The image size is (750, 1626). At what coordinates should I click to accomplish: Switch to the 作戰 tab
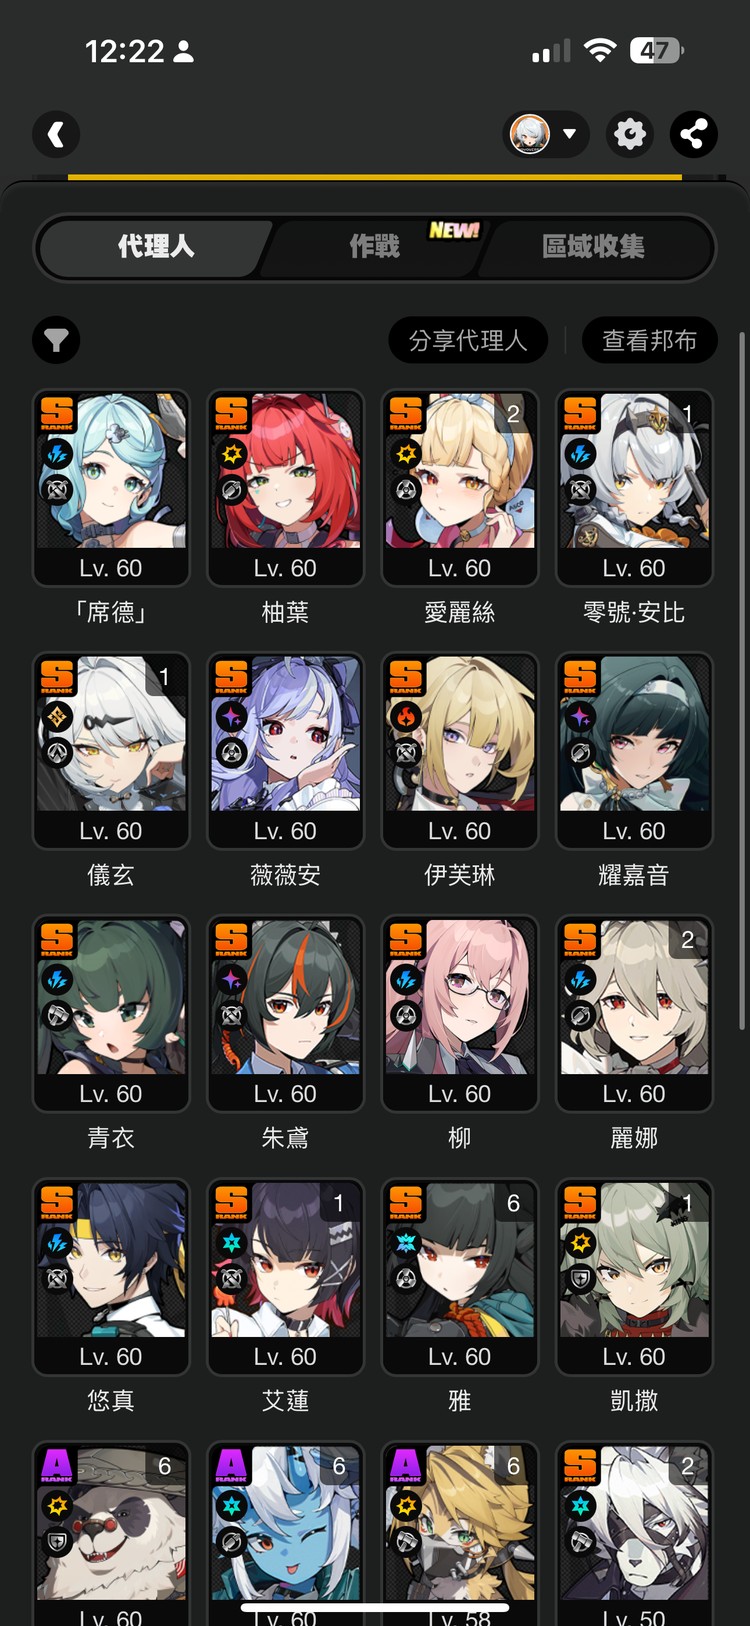pyautogui.click(x=375, y=246)
